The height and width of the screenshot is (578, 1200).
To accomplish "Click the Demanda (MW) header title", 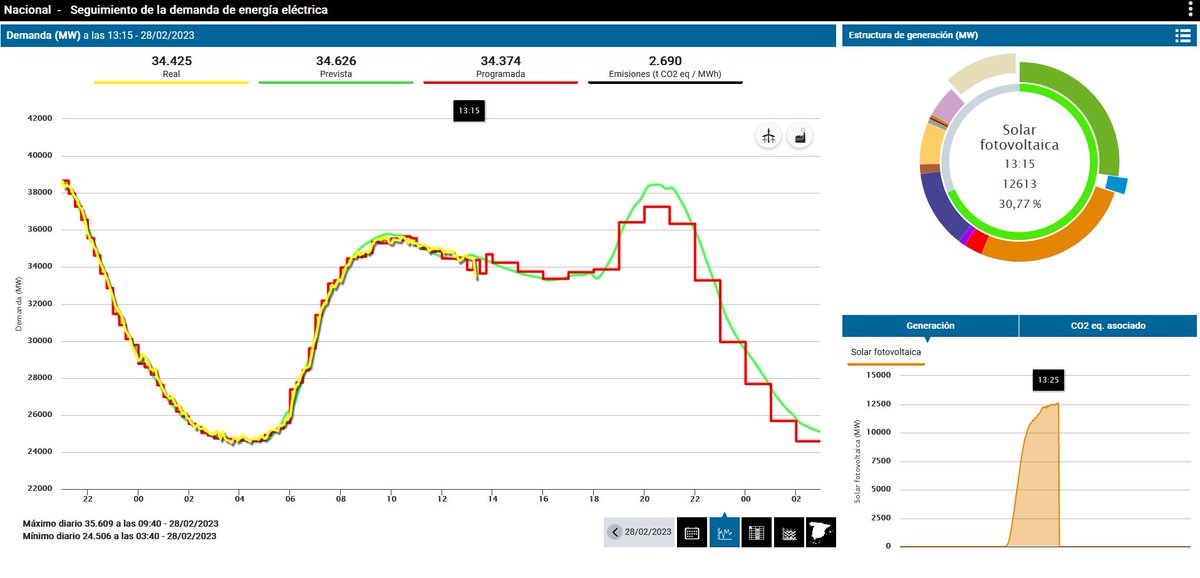I will 42,35.
